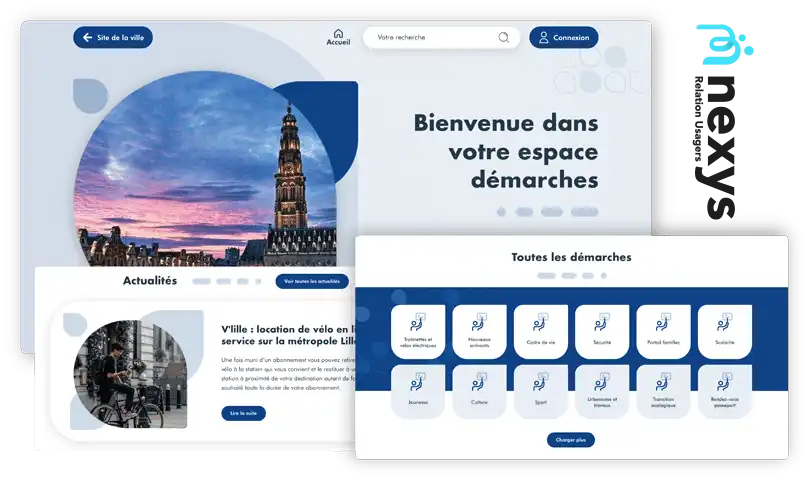Click the Toutes les démarches heading
Screen dimensions: 809x480
[x=571, y=257]
